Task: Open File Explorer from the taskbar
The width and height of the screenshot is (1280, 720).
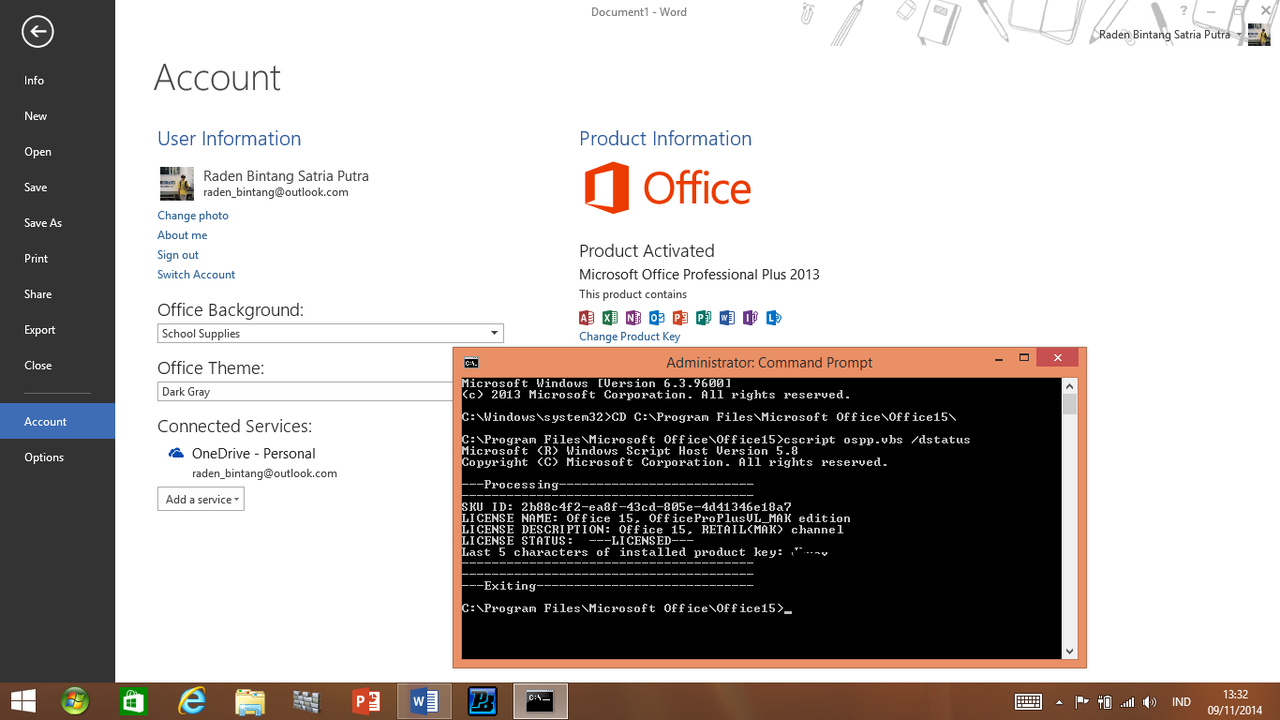Action: click(x=250, y=701)
